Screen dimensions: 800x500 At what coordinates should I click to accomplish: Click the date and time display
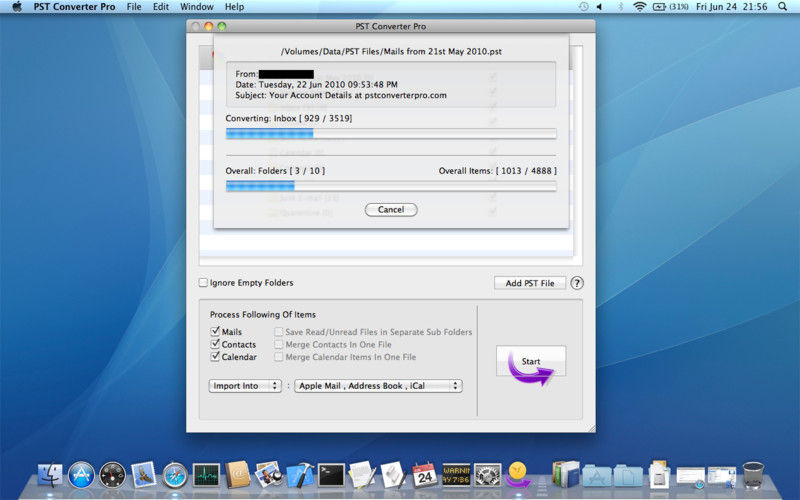(732, 7)
